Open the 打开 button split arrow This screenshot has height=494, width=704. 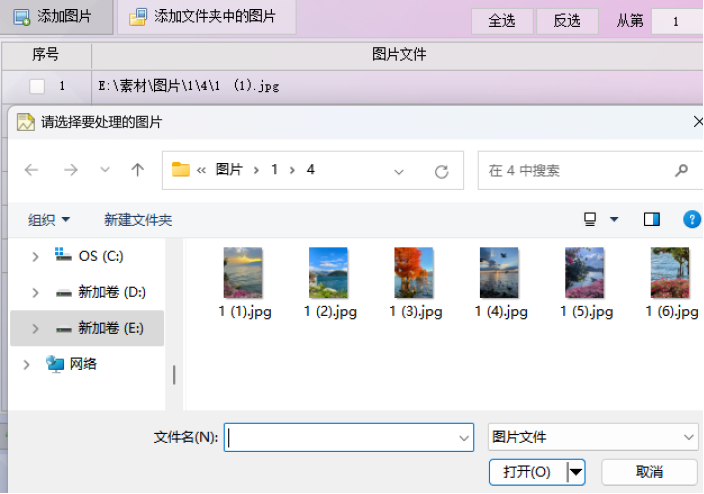[576, 472]
